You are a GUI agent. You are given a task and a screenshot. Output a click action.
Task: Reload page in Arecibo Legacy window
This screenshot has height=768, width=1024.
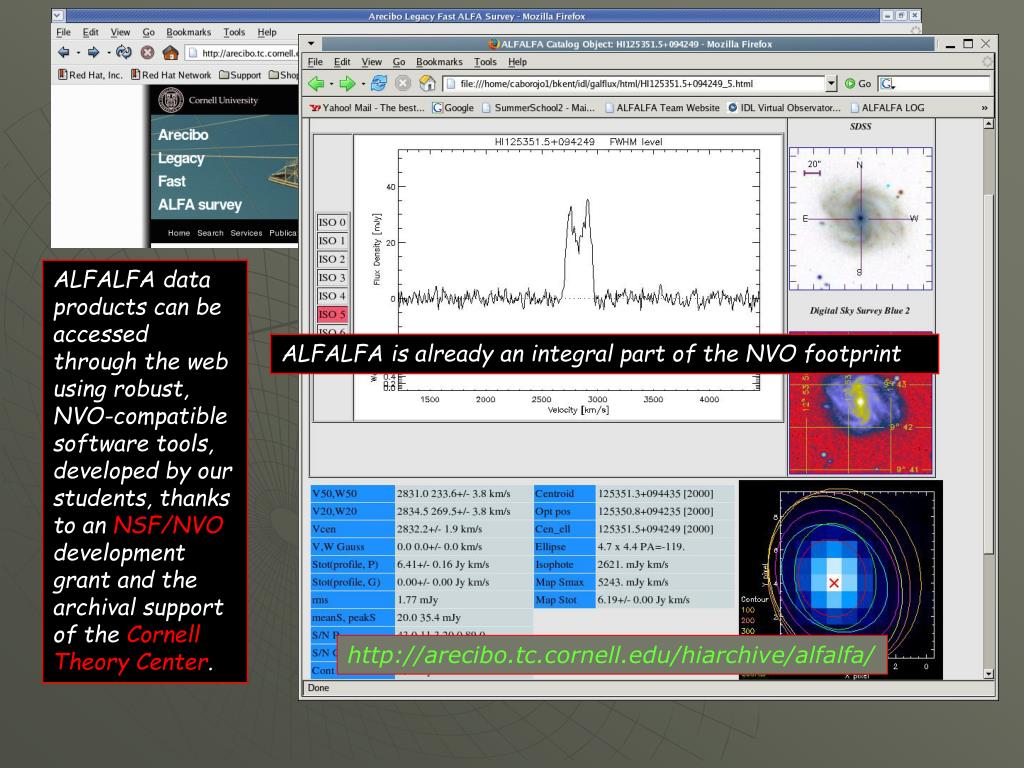123,52
